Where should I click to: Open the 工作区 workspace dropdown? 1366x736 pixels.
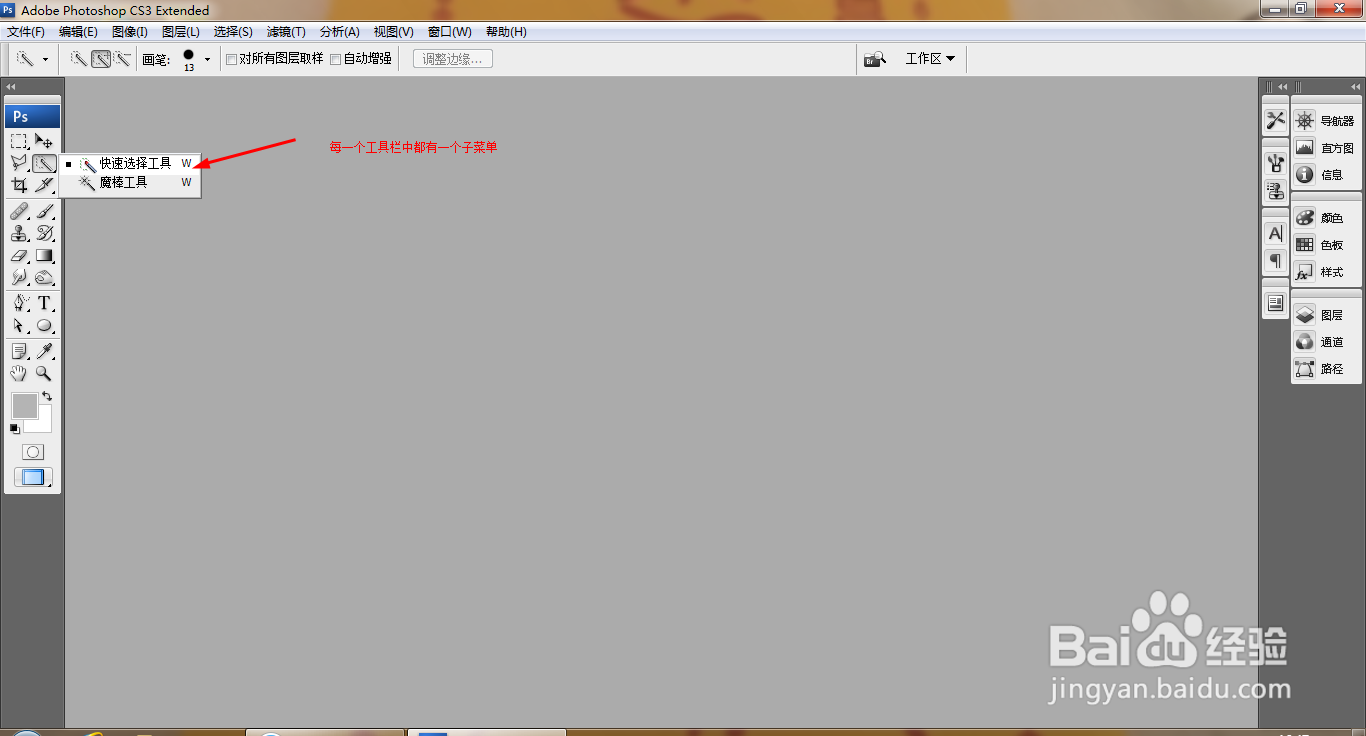(930, 59)
